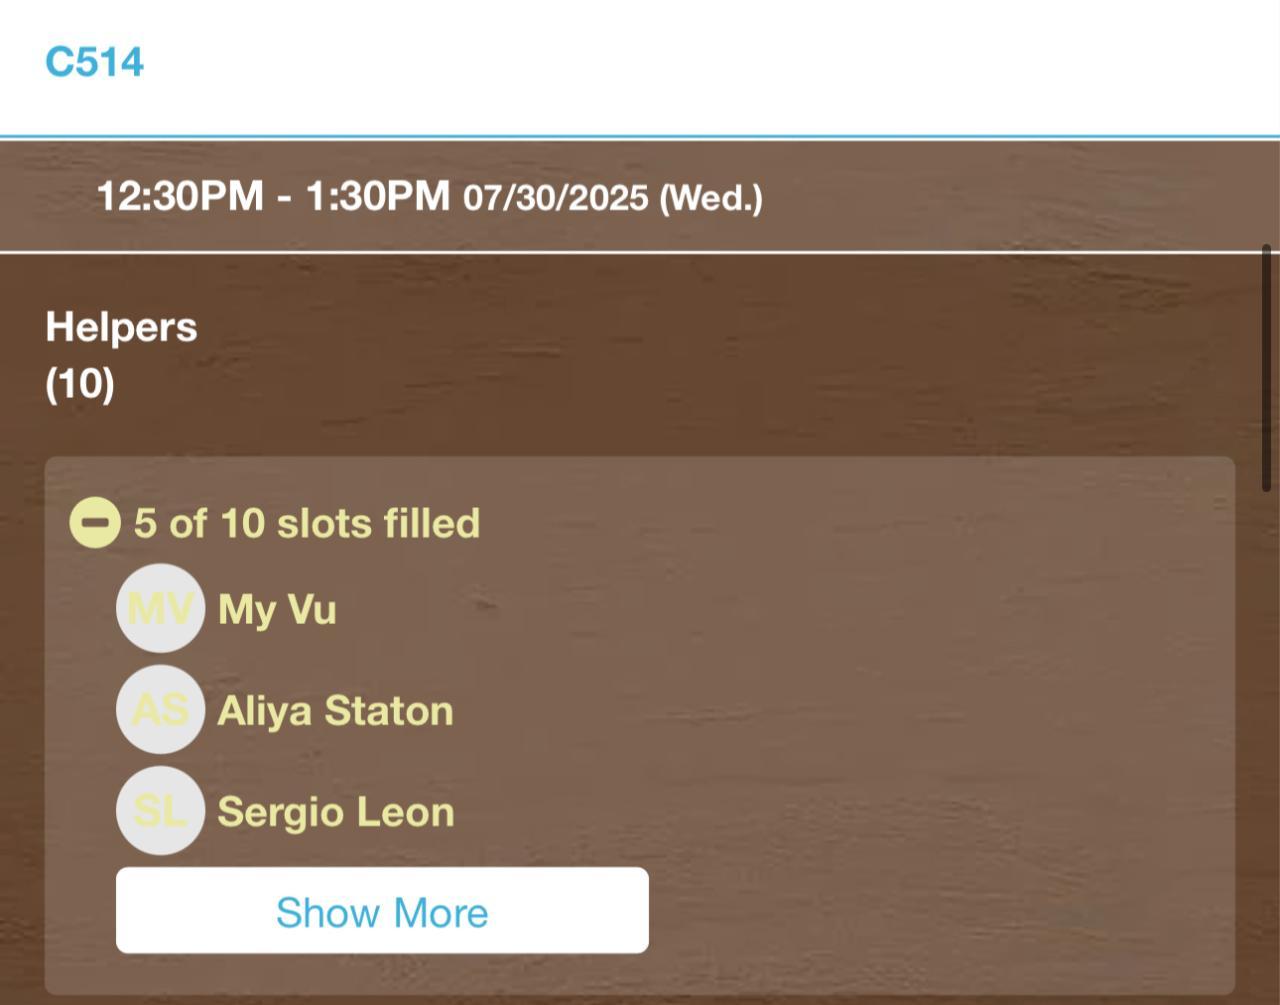
Task: Click the SL avatar for Sergio Leon
Action: tap(160, 810)
